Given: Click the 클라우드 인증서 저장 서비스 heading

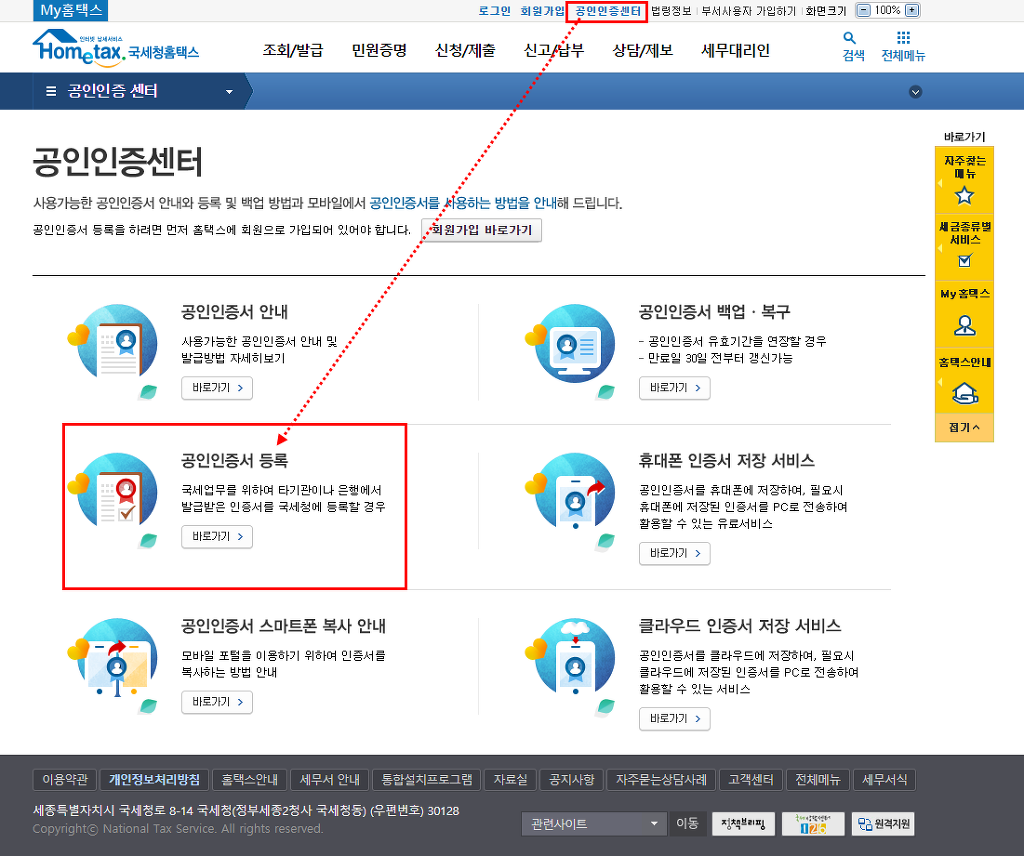Looking at the screenshot, I should pyautogui.click(x=740, y=626).
